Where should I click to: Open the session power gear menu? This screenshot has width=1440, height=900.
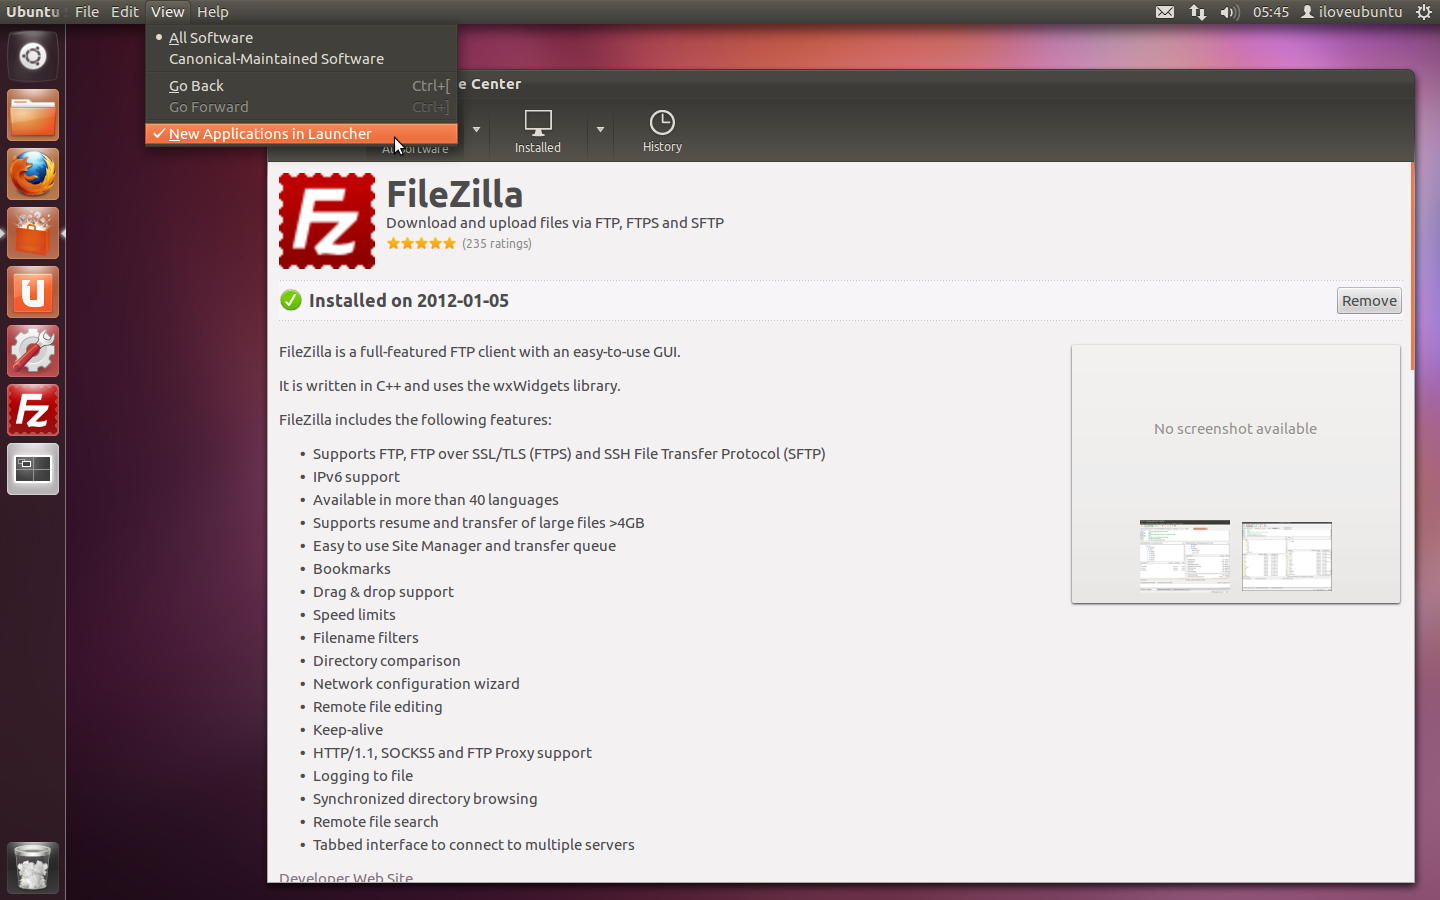1424,12
